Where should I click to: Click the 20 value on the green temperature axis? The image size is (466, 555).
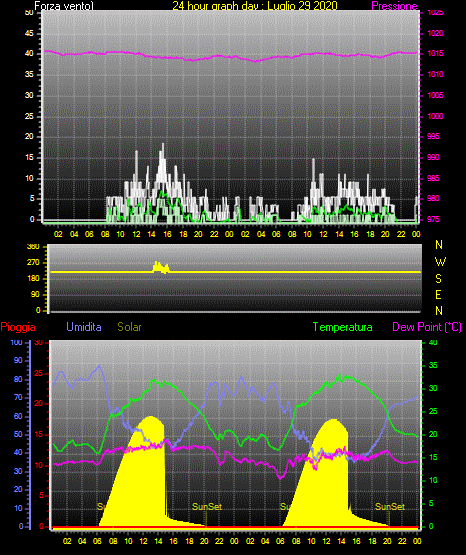click(x=433, y=434)
